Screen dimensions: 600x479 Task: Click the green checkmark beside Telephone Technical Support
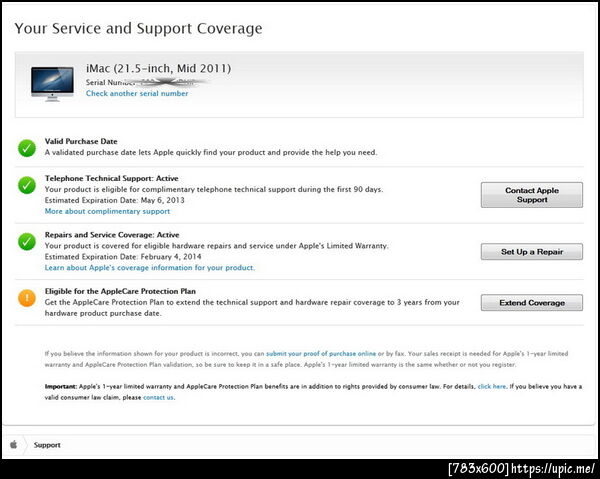[x=27, y=185]
